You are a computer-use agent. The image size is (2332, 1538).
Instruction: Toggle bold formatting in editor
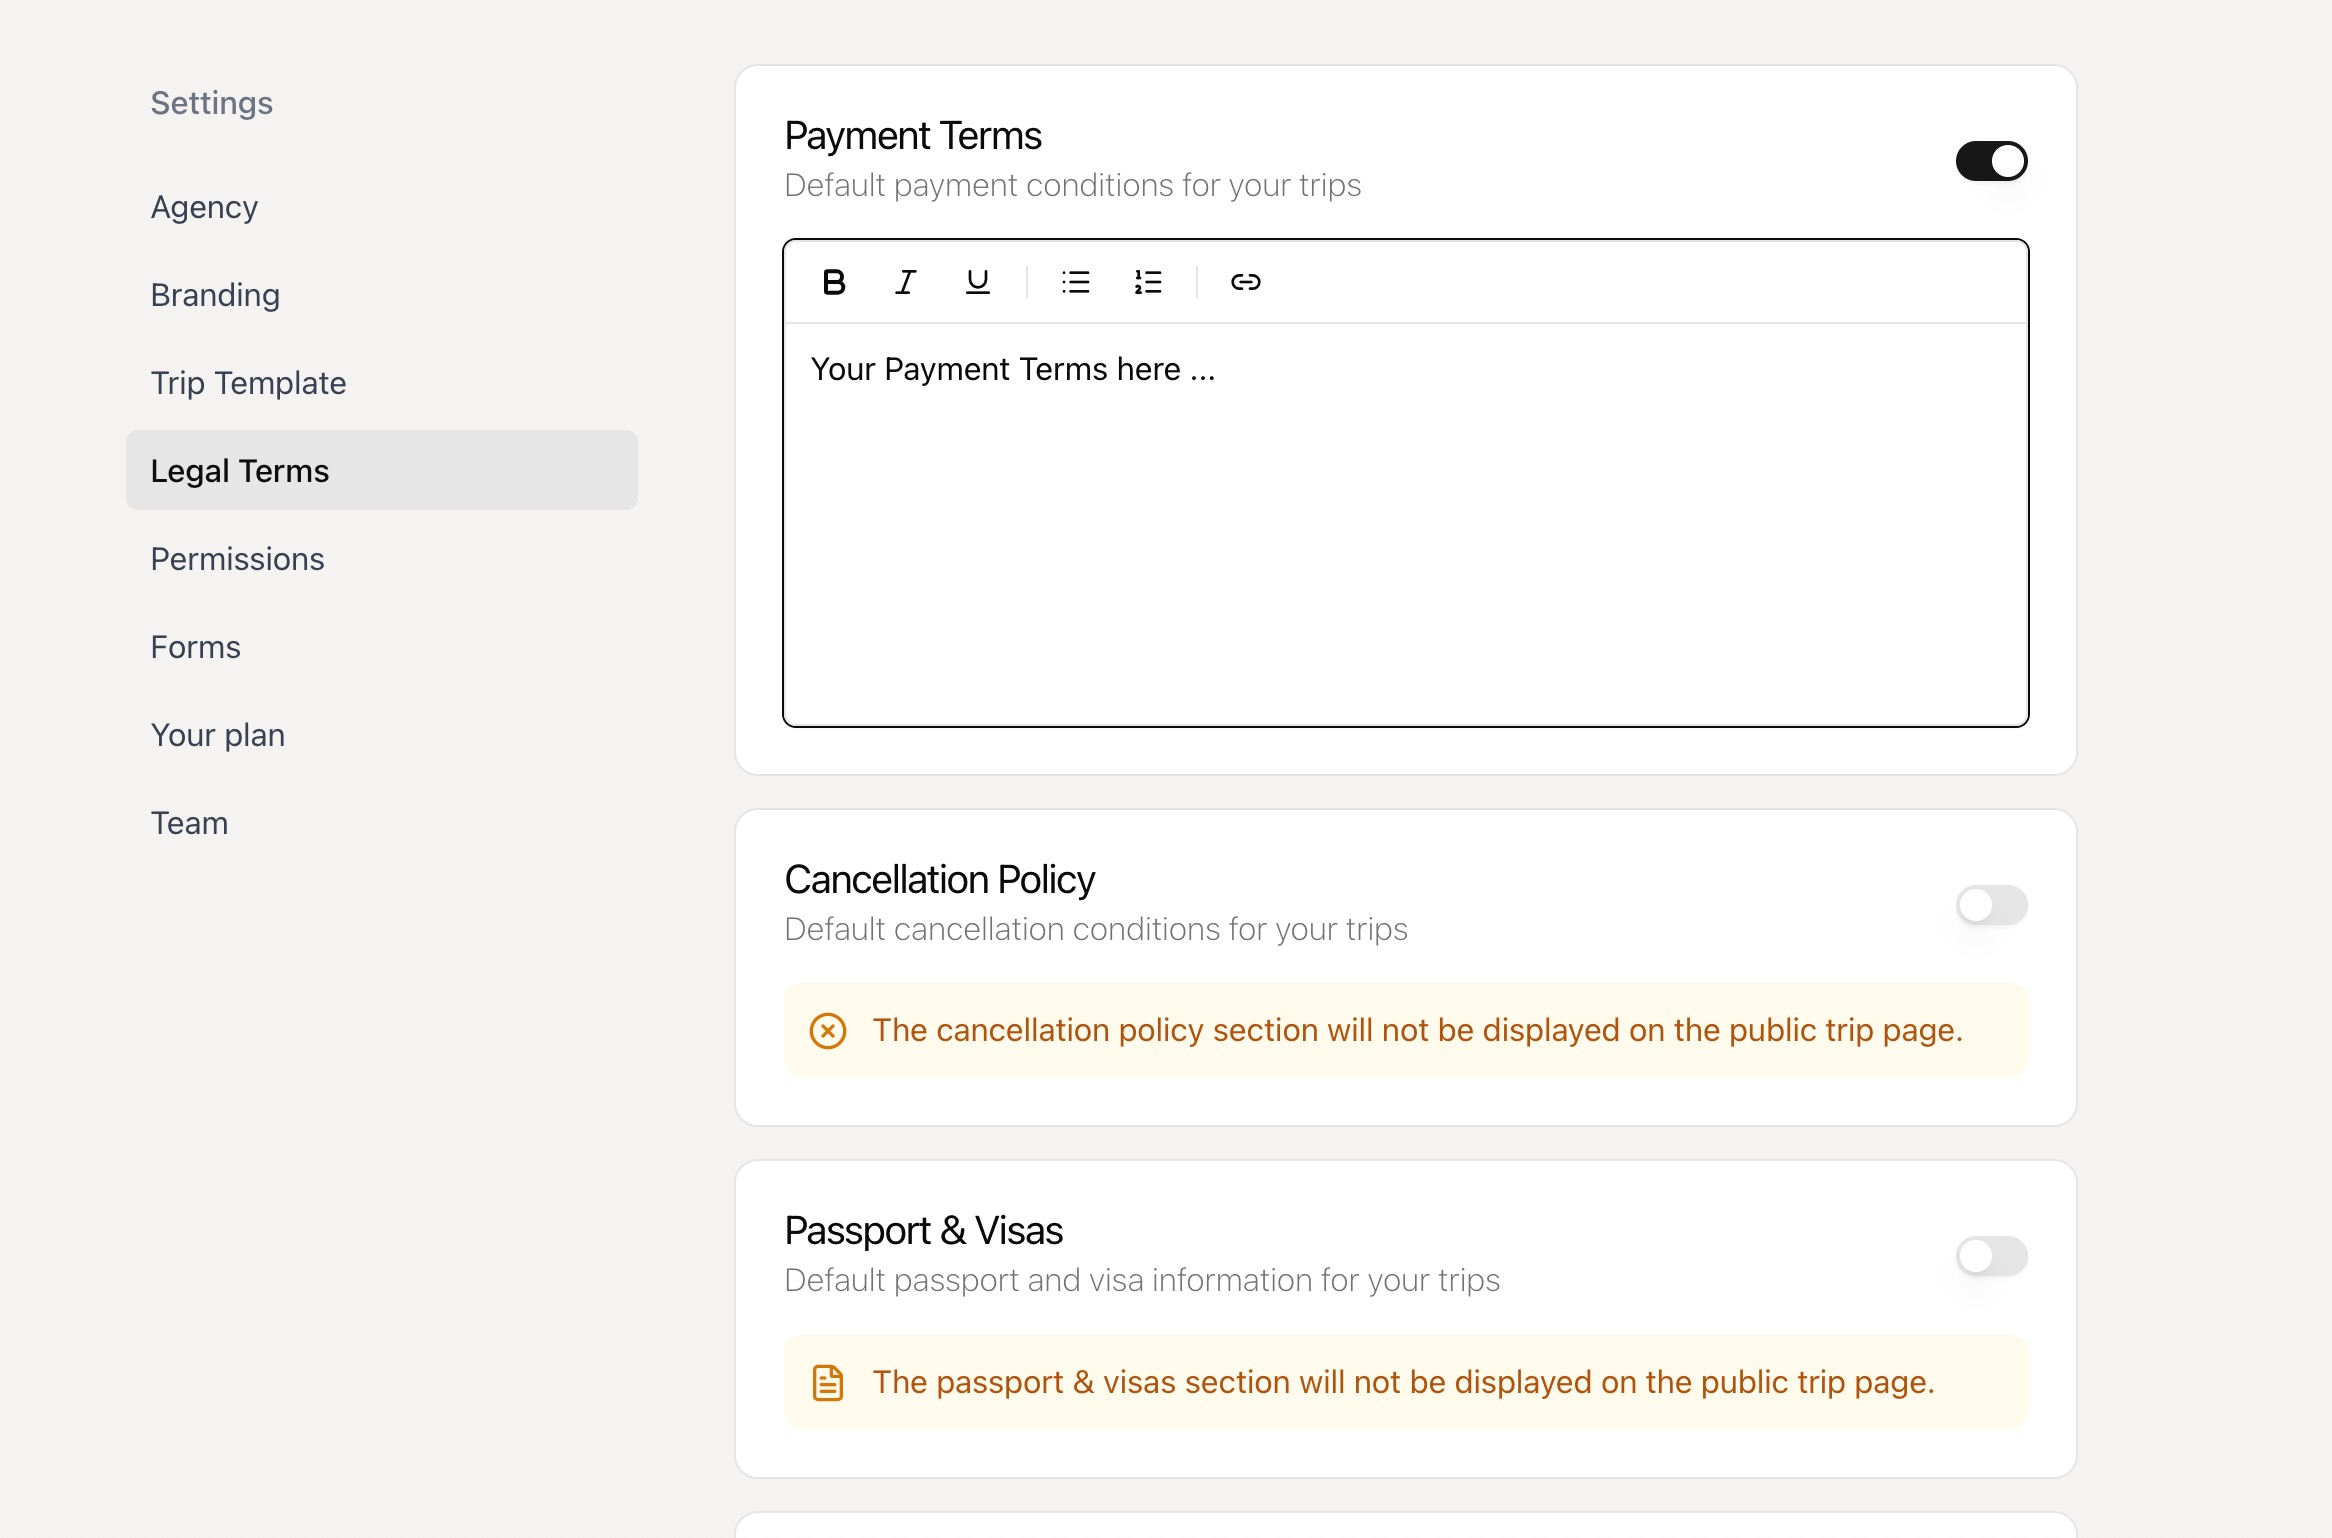click(x=833, y=282)
